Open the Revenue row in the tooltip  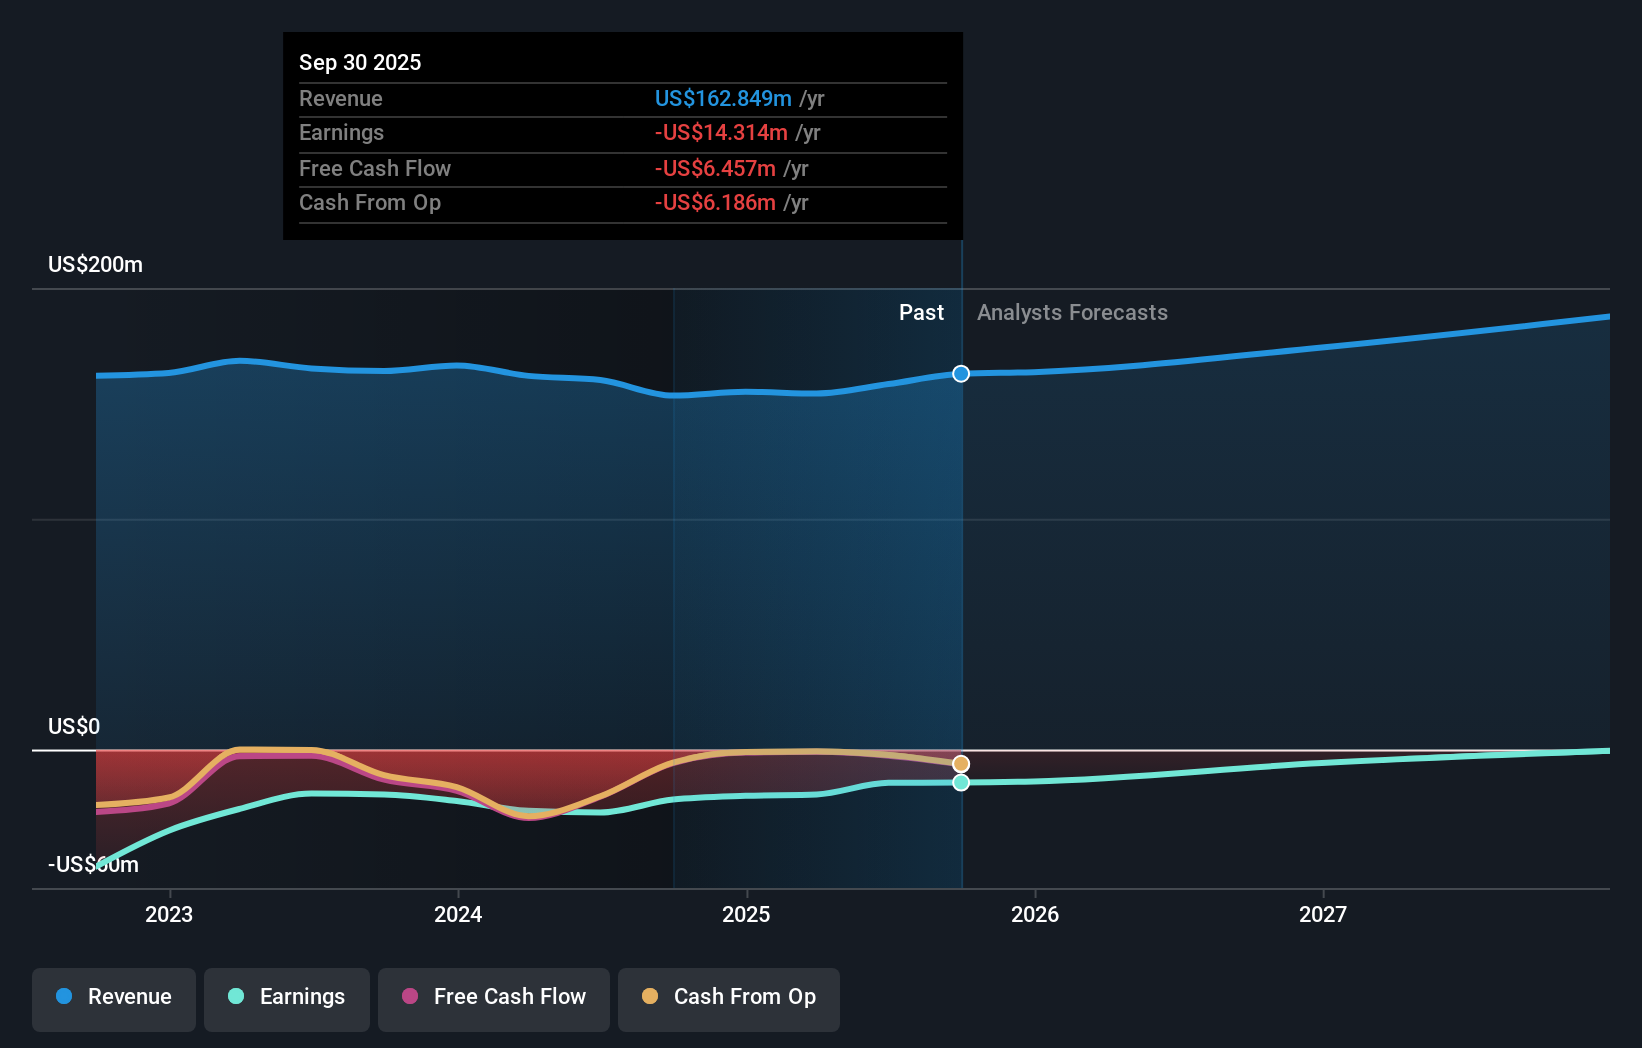pyautogui.click(x=341, y=98)
